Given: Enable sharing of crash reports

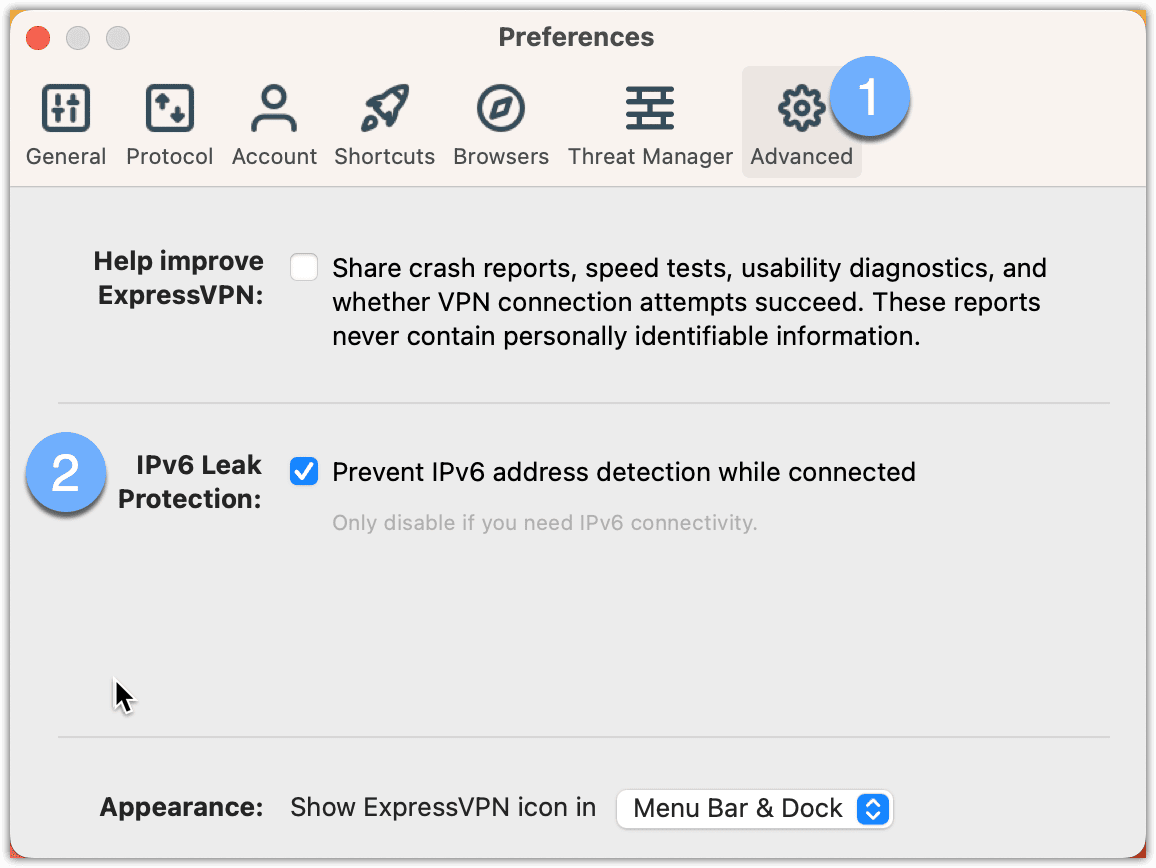Looking at the screenshot, I should (x=304, y=267).
